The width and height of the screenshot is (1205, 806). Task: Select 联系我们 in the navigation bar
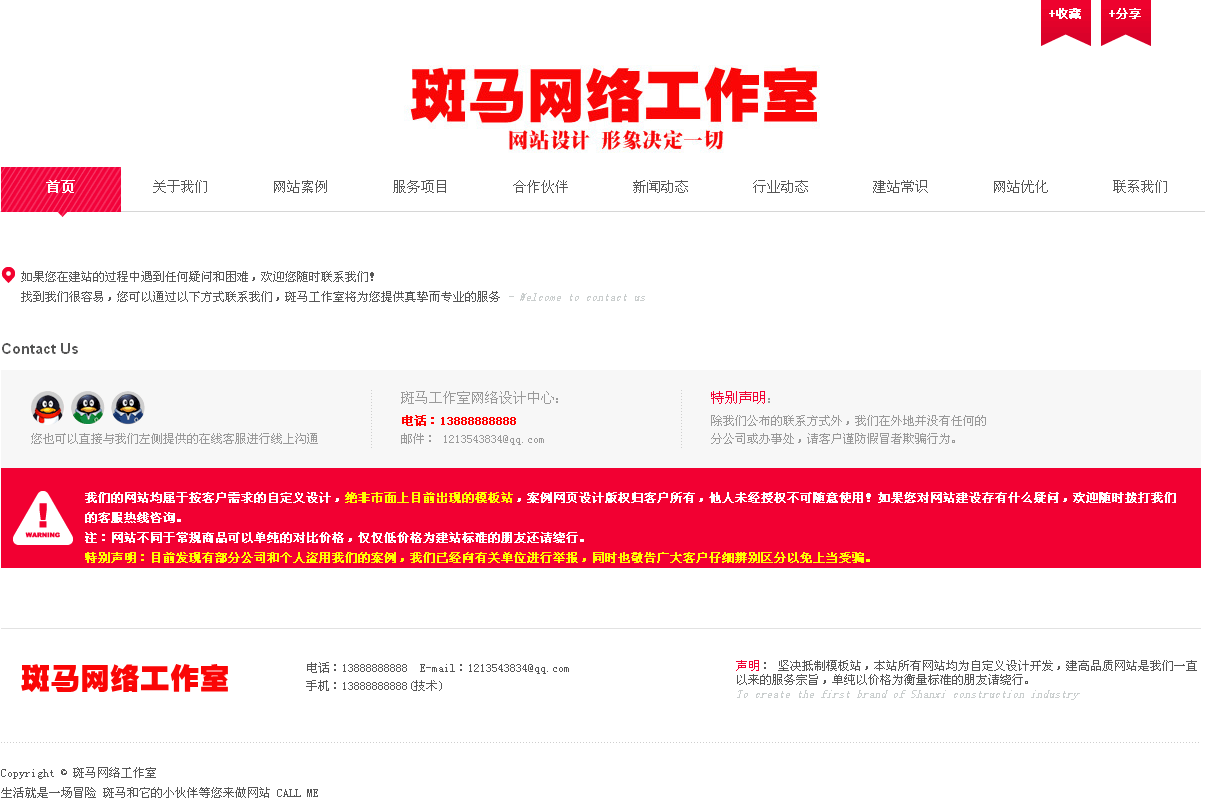1140,187
